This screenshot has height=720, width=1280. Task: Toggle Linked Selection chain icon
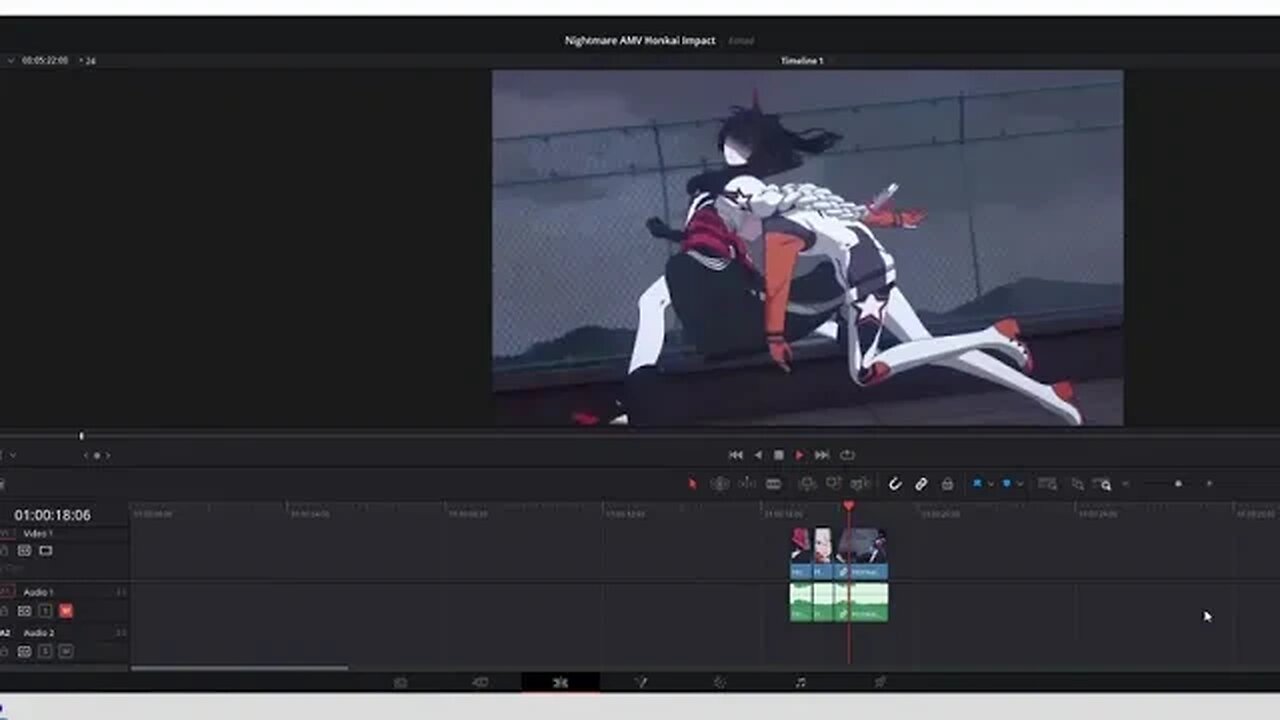921,484
